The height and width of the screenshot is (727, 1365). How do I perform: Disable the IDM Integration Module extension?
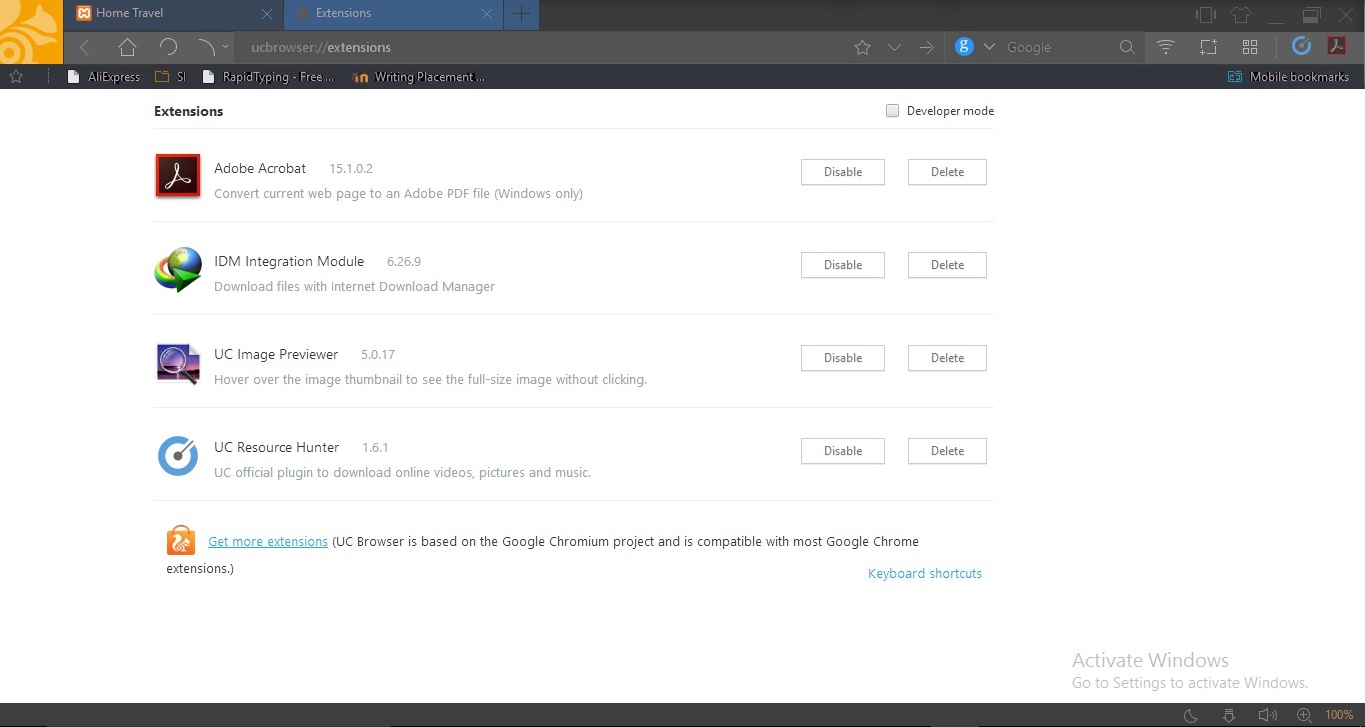tap(842, 265)
